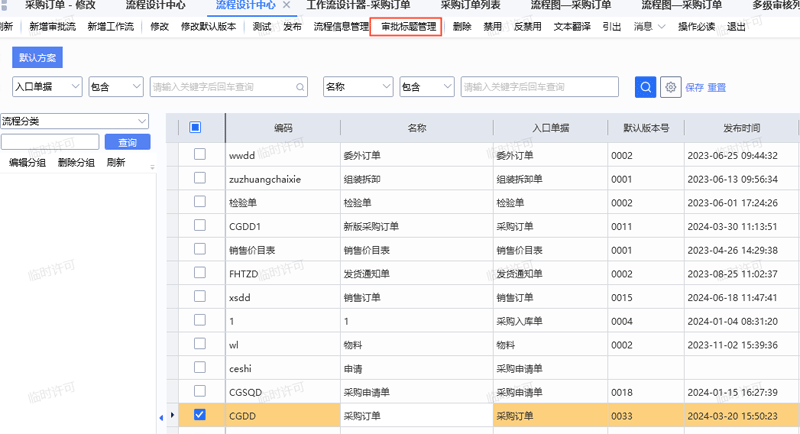
Task: Check the wwdd row checkbox
Action: [x=200, y=154]
